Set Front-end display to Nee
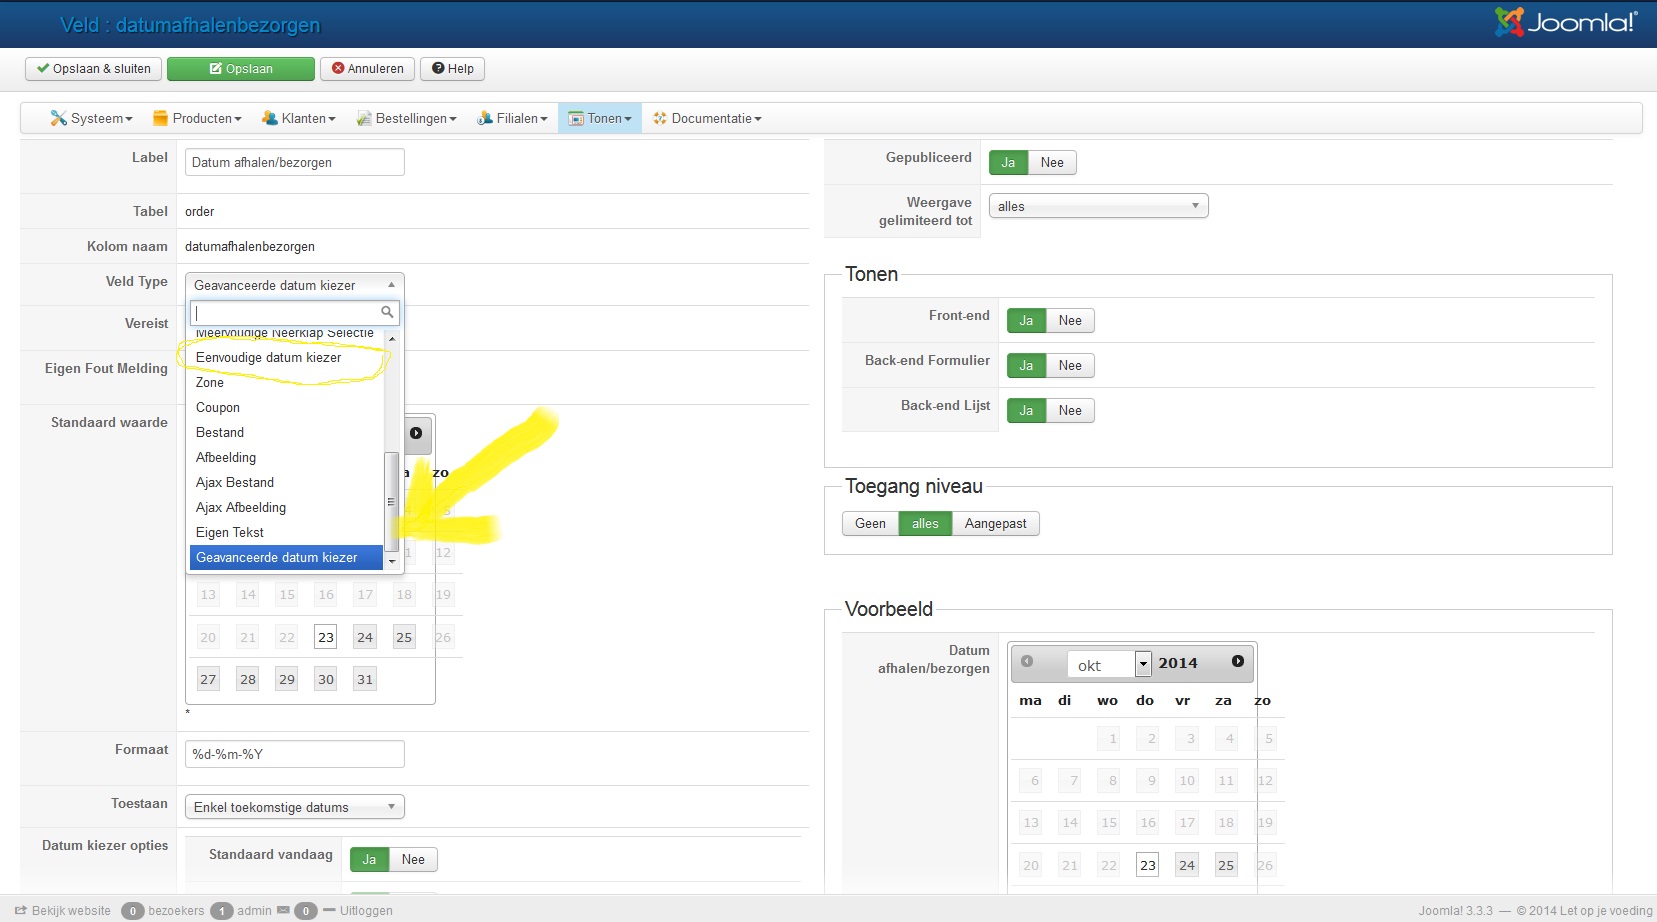This screenshot has height=922, width=1657. pos(1070,321)
